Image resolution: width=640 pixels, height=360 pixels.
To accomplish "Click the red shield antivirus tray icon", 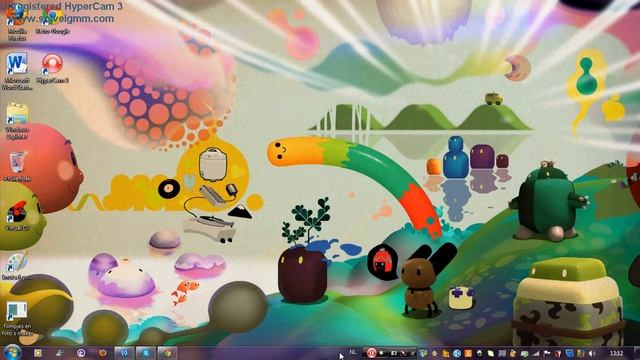I will click(558, 353).
